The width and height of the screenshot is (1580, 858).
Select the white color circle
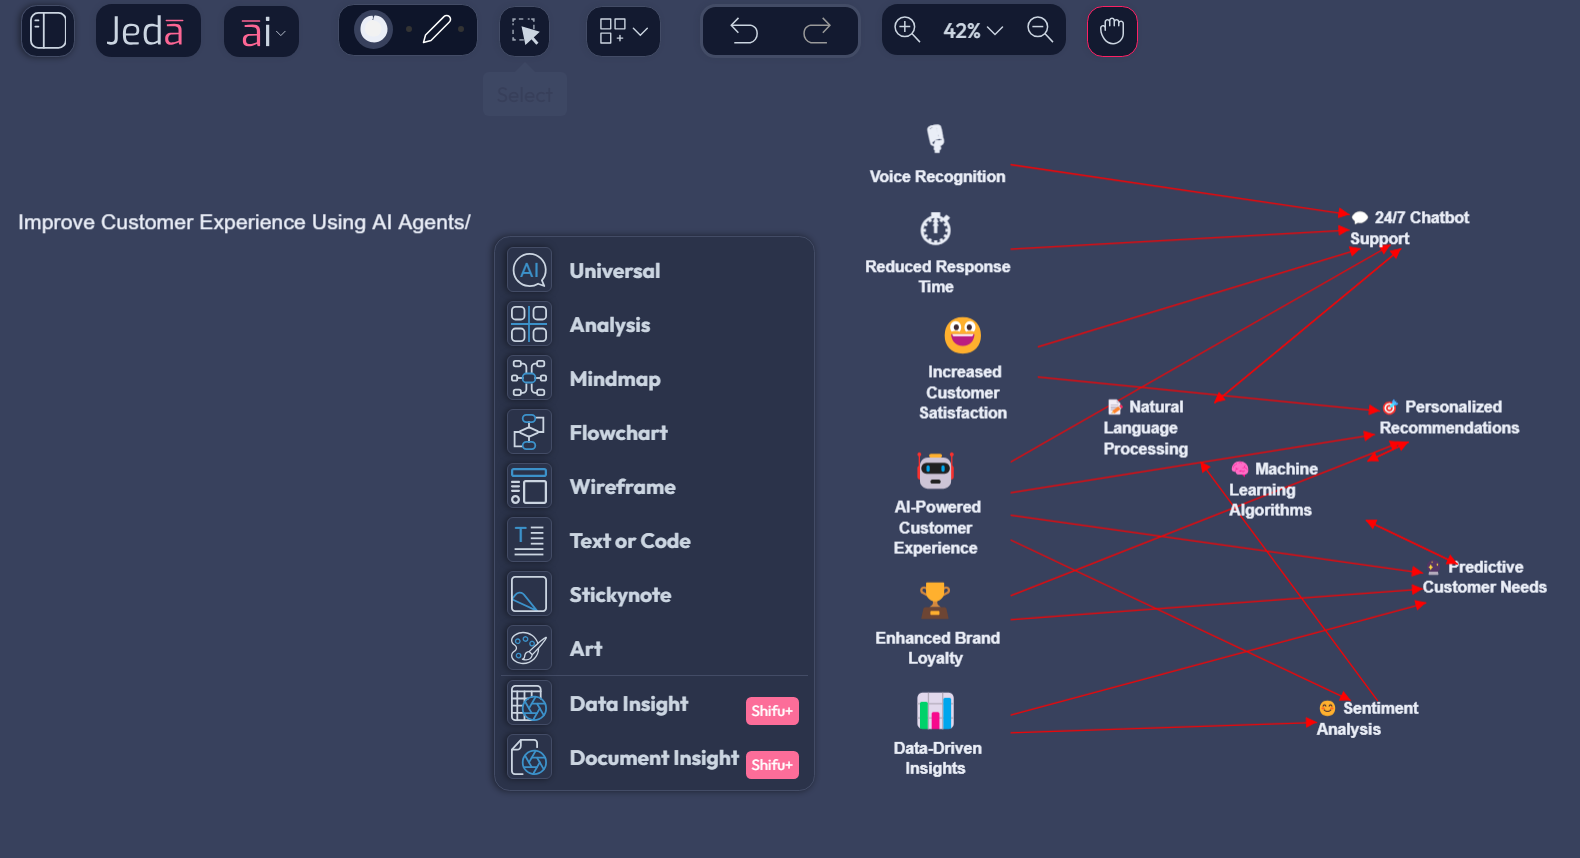pyautogui.click(x=374, y=30)
